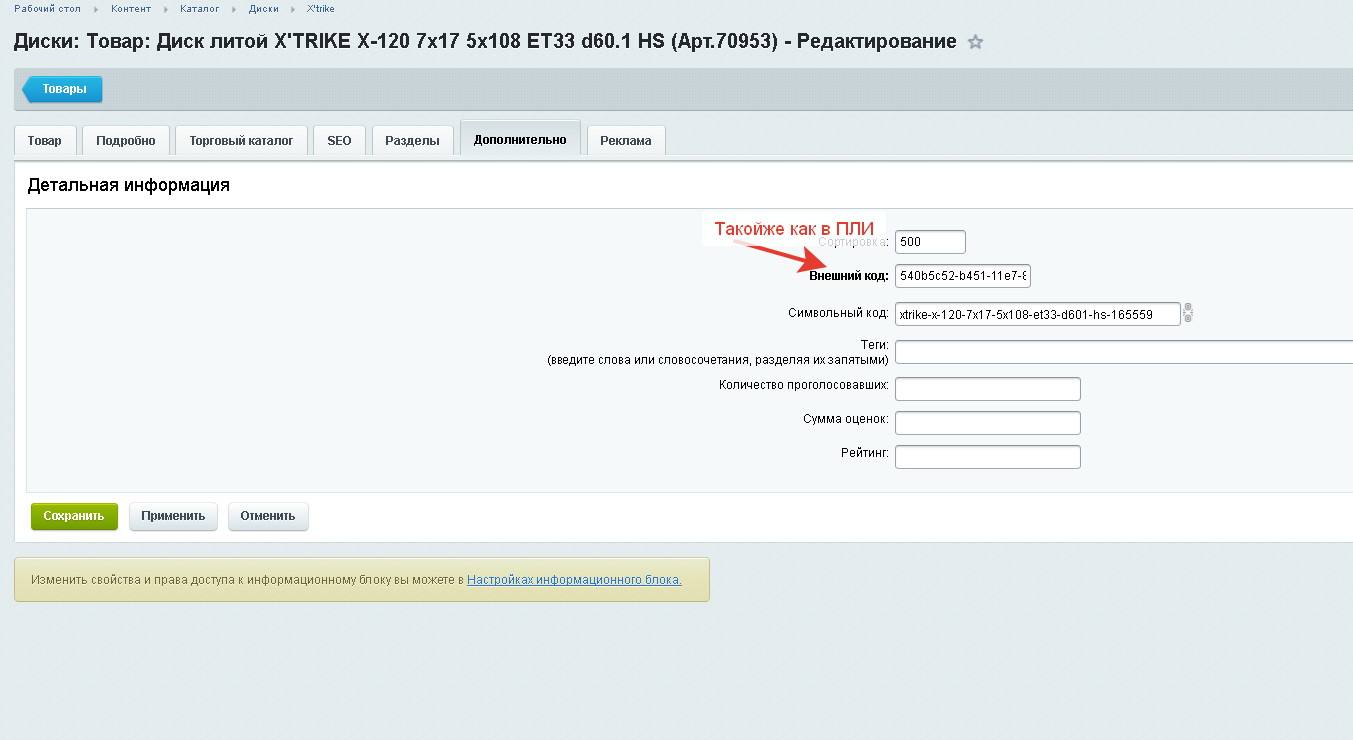Click the Детальная информация heading
The width and height of the screenshot is (1353, 740).
(128, 185)
